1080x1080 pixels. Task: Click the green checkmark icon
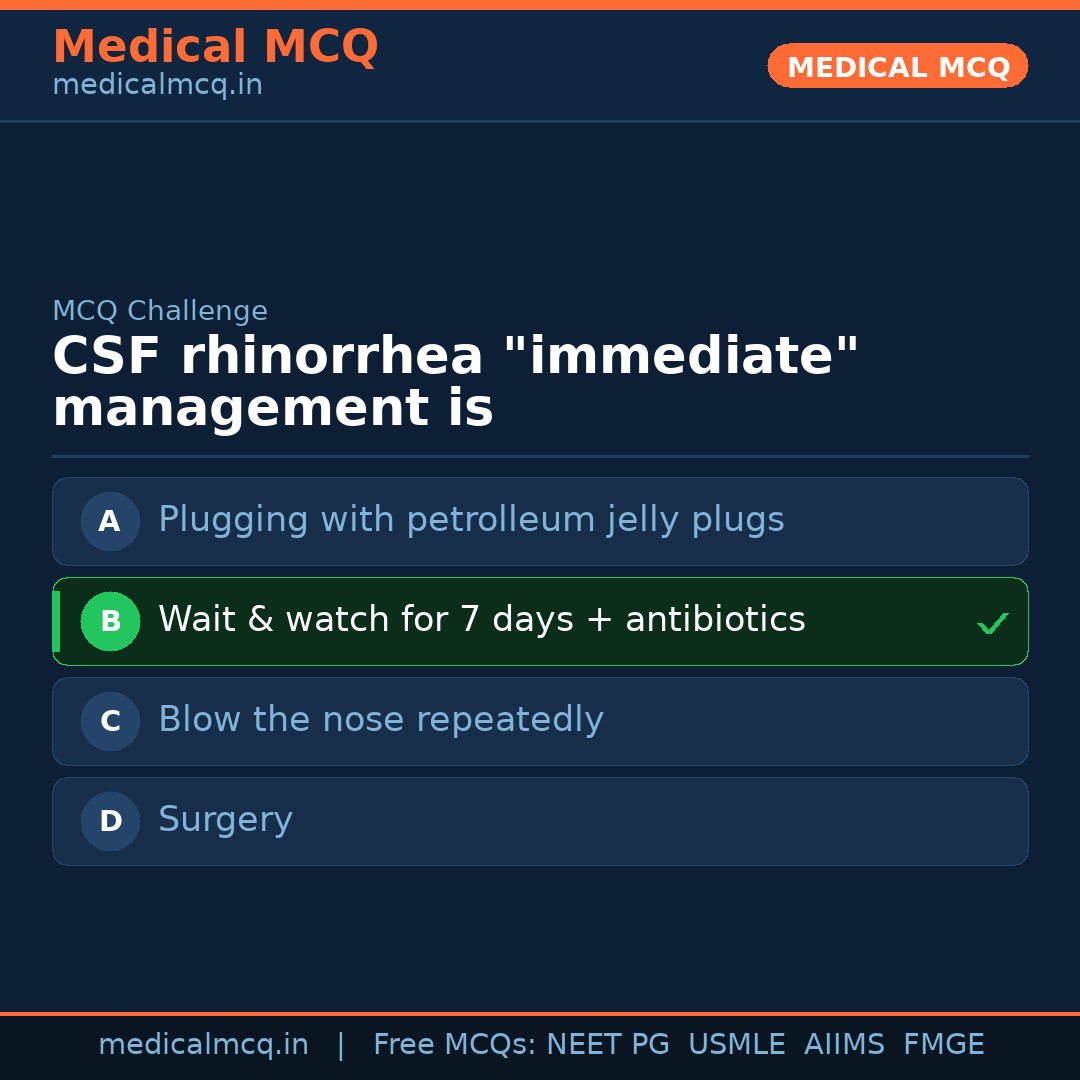992,624
